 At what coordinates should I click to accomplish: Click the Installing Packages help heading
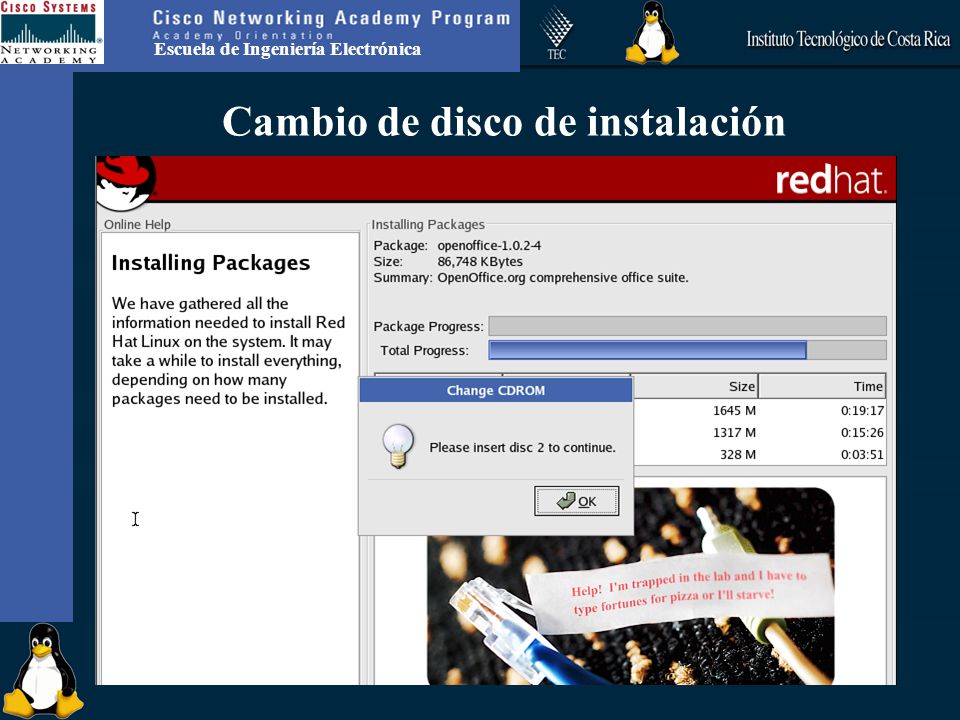pyautogui.click(x=211, y=263)
